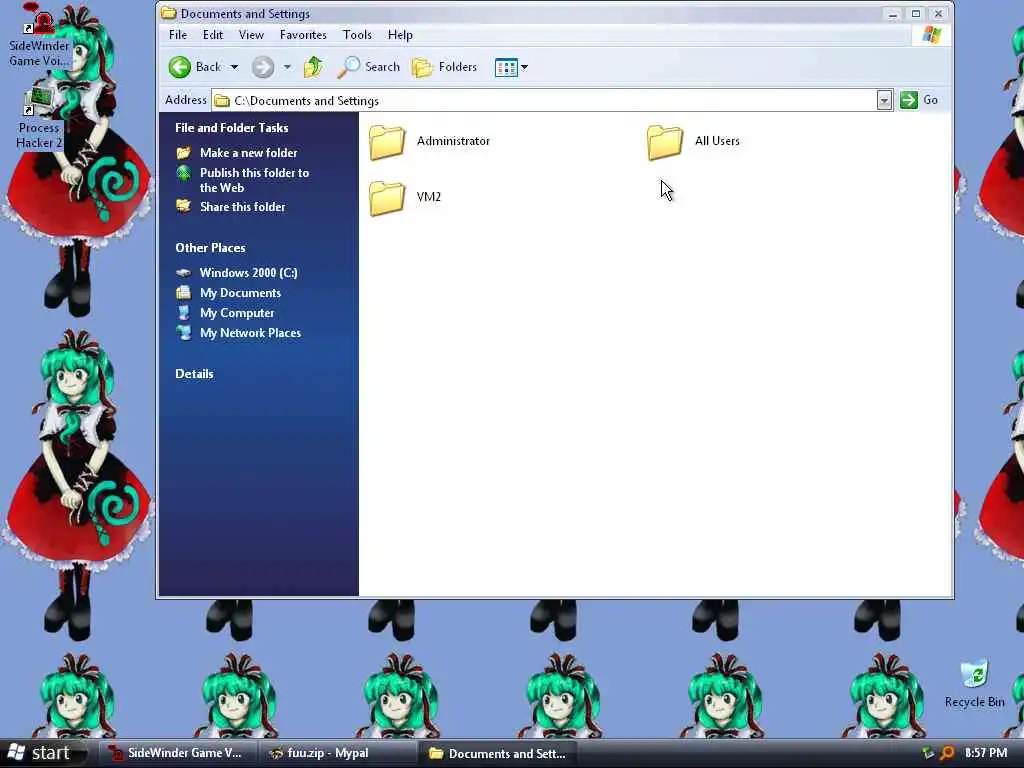Open the Edit menu
The width and height of the screenshot is (1024, 768).
click(x=213, y=35)
